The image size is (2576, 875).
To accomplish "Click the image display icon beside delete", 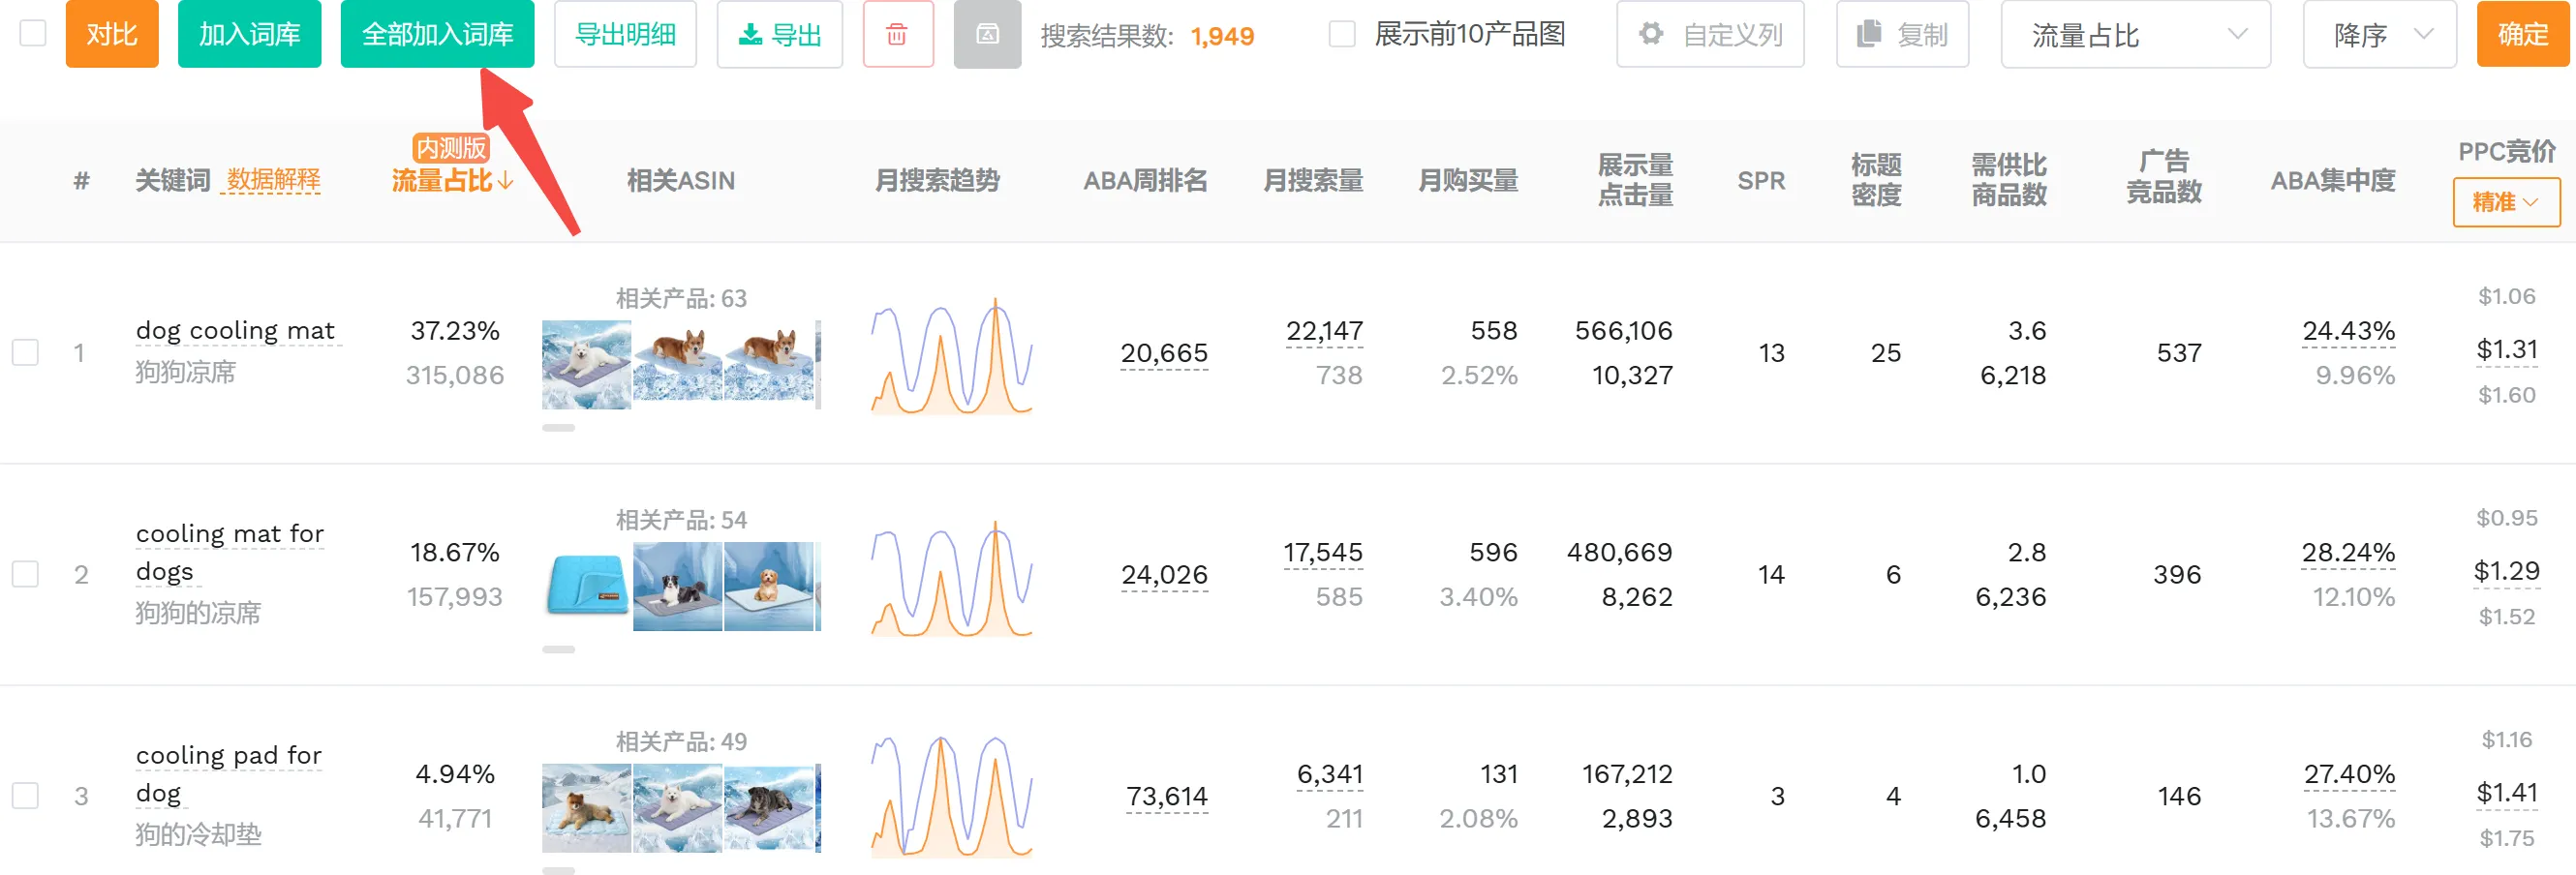I will tap(987, 34).
